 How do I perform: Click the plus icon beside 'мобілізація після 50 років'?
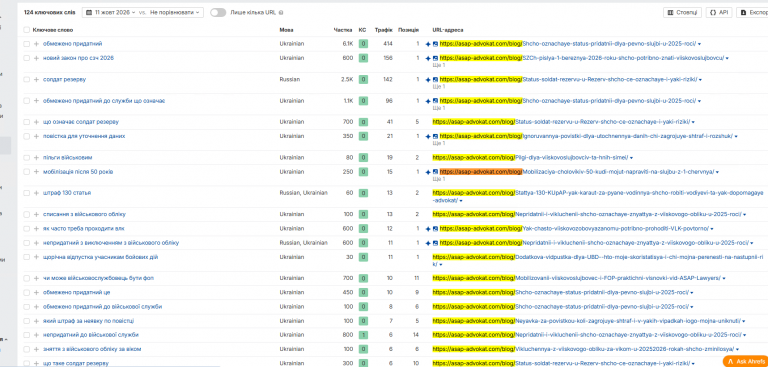[36, 171]
